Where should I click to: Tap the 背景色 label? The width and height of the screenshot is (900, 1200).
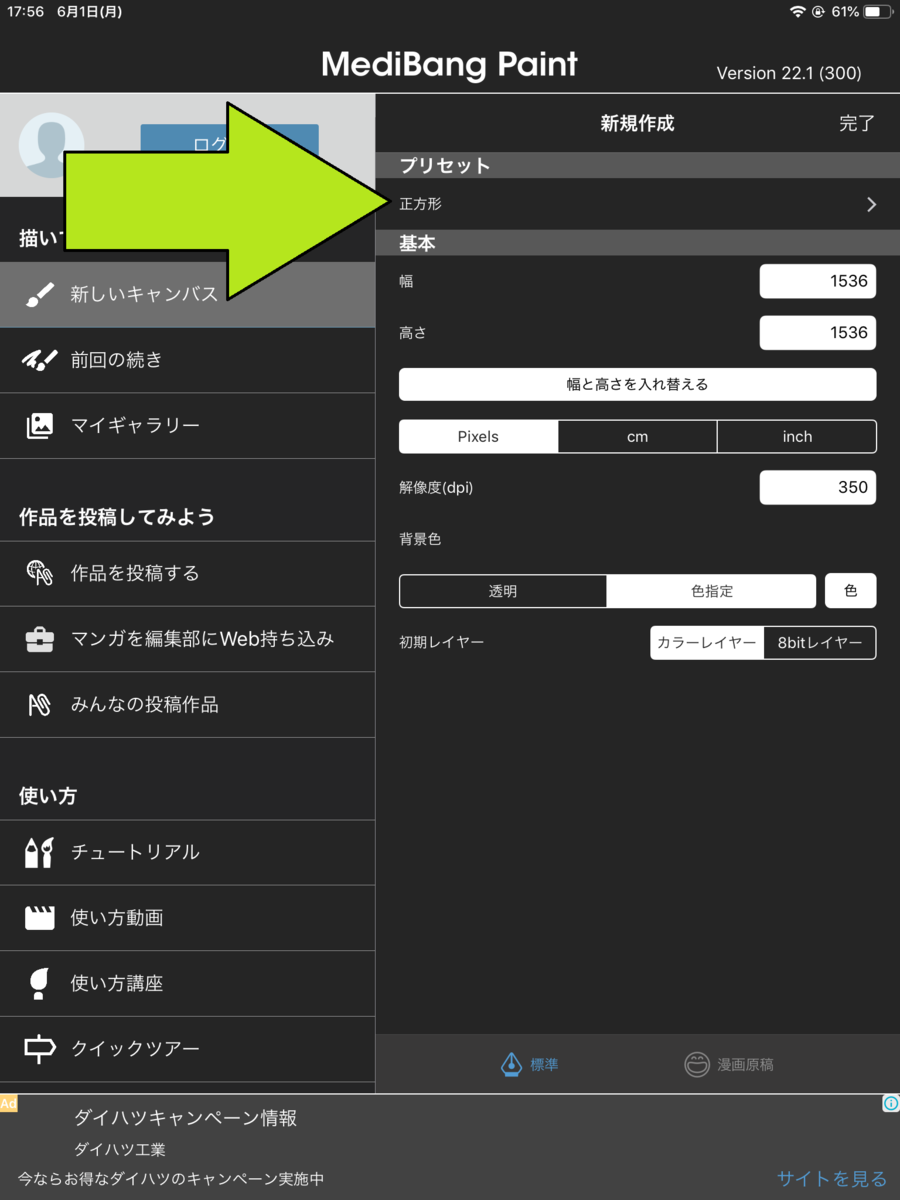coord(420,539)
